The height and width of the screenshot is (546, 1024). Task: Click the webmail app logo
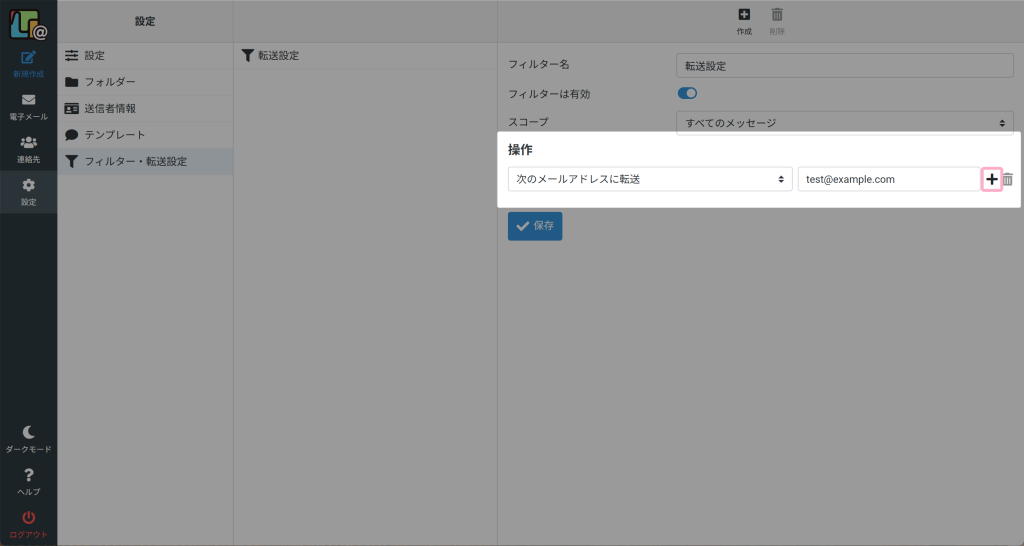(28, 24)
